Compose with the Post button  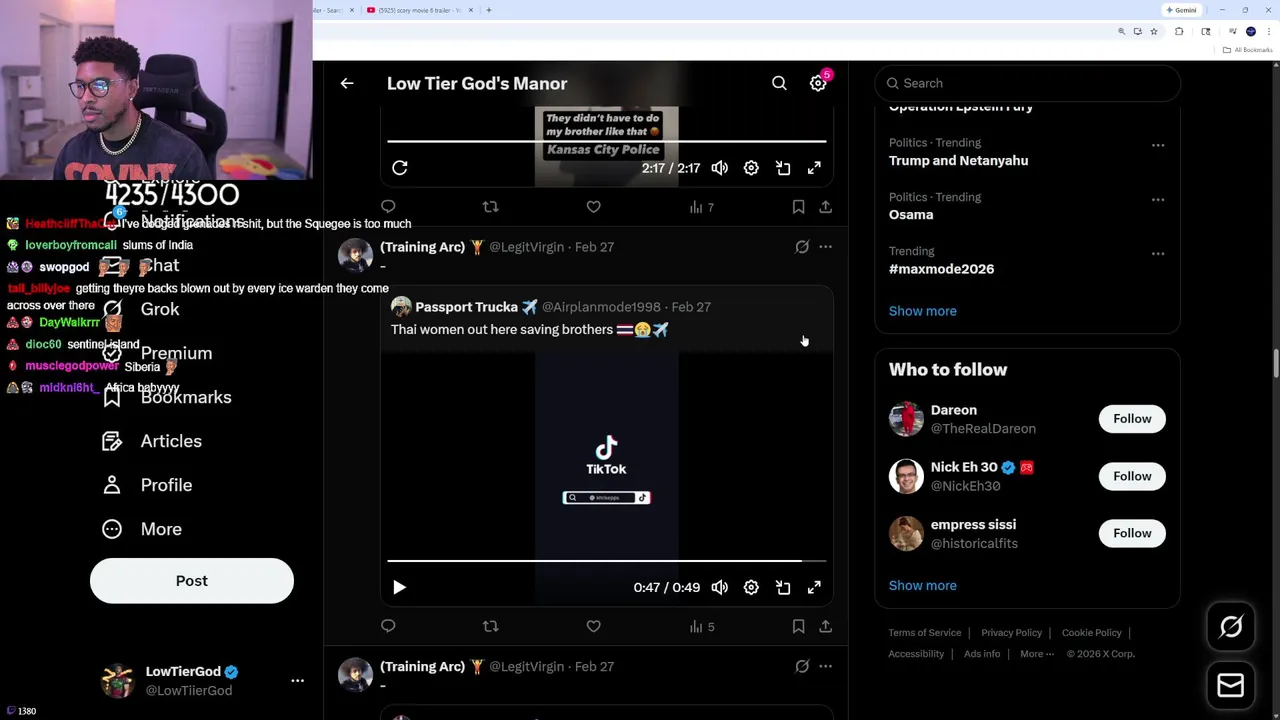click(x=192, y=581)
